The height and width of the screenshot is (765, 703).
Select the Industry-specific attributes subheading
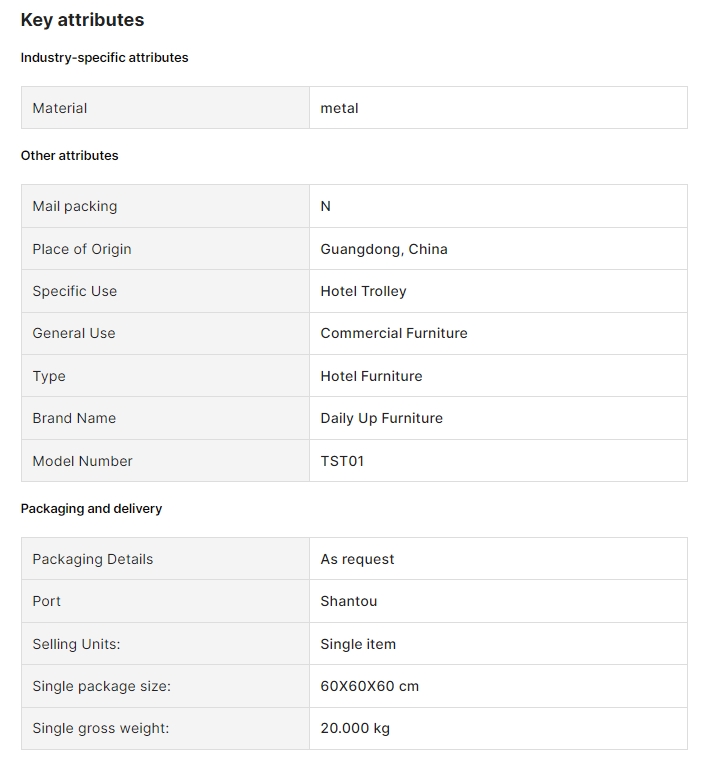tap(104, 58)
